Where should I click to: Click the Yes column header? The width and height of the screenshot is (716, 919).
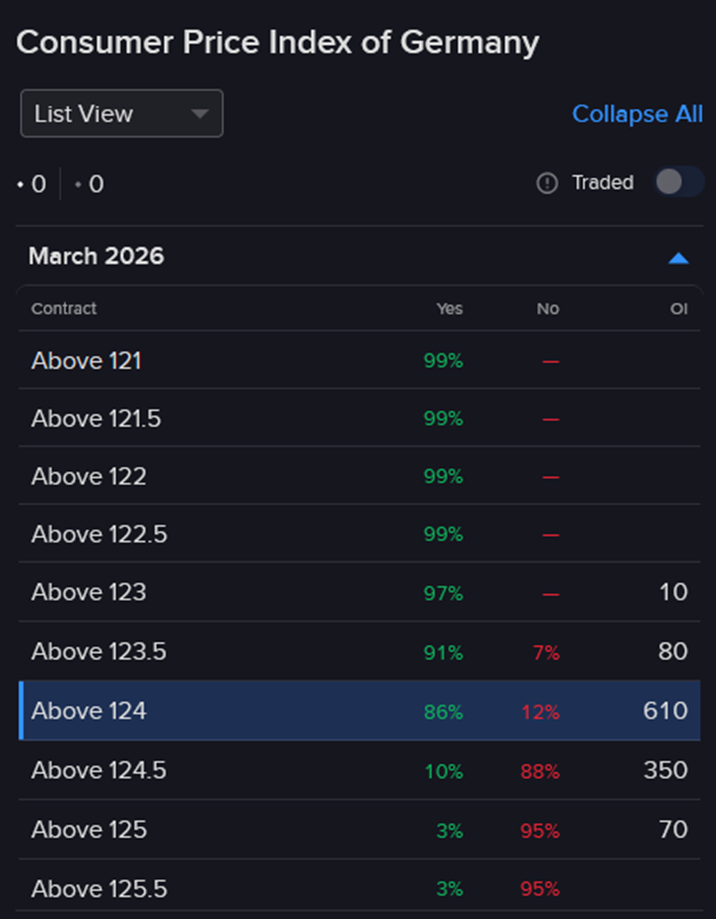click(x=449, y=309)
